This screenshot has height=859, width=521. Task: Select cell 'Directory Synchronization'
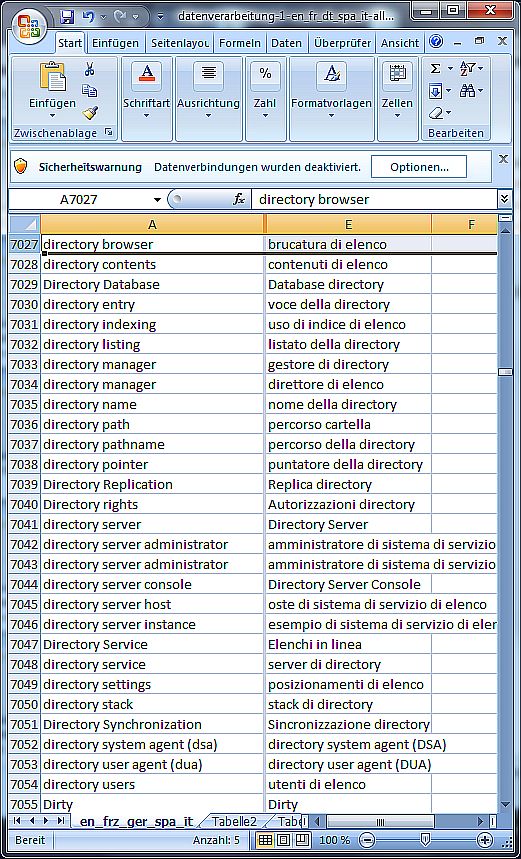click(x=152, y=724)
